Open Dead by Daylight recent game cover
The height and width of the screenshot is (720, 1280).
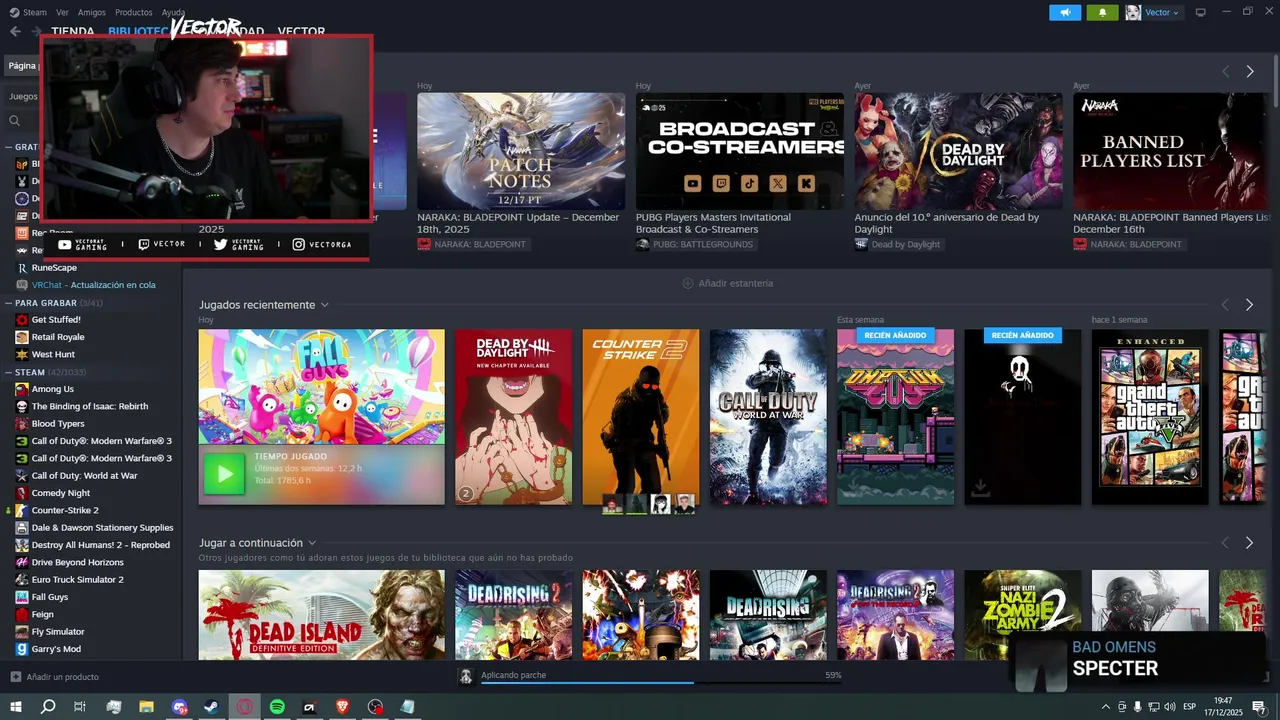[513, 417]
